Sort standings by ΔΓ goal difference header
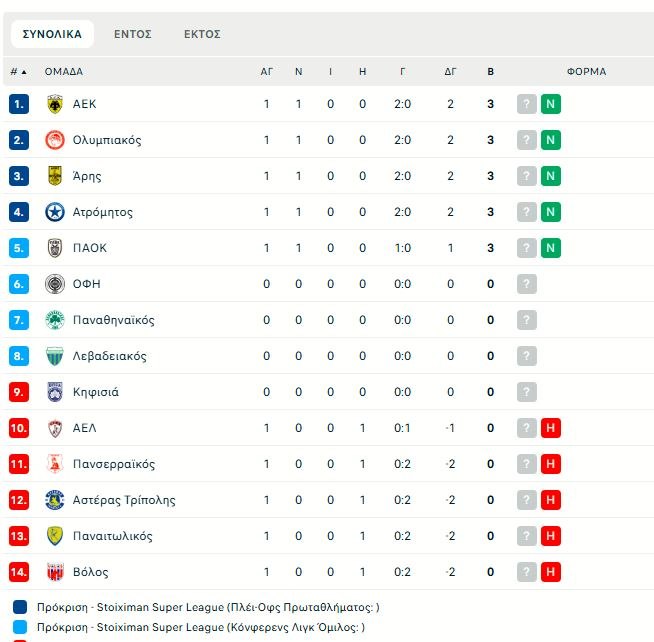This screenshot has height=642, width=654. 450,72
